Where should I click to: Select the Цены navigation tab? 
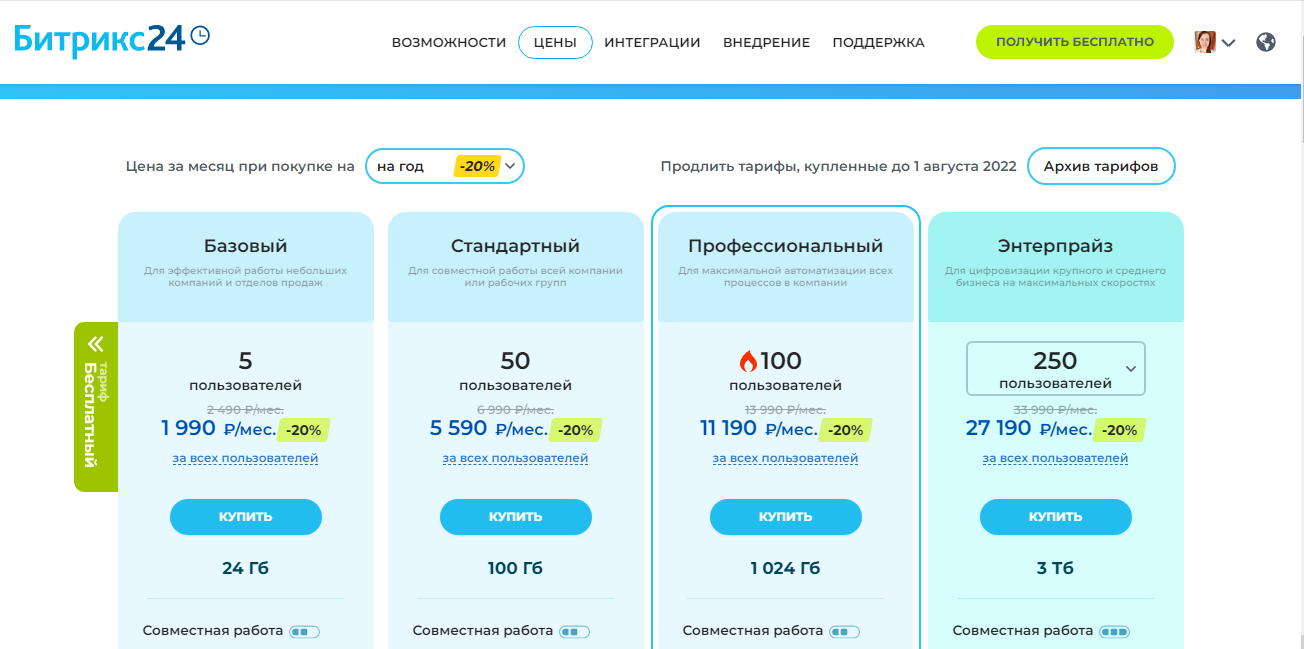coord(555,43)
